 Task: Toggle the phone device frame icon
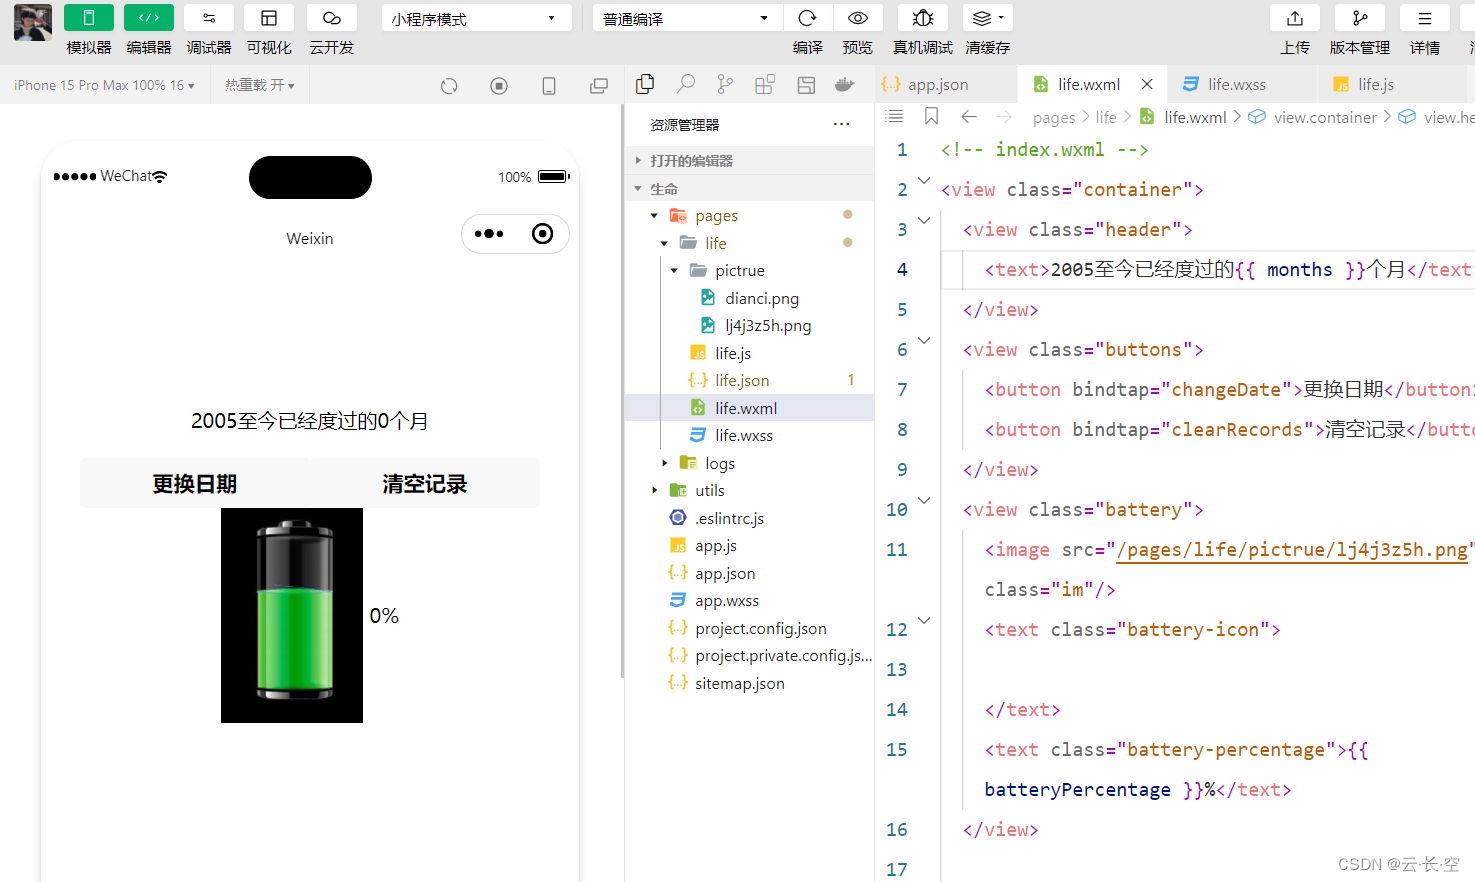[x=549, y=86]
